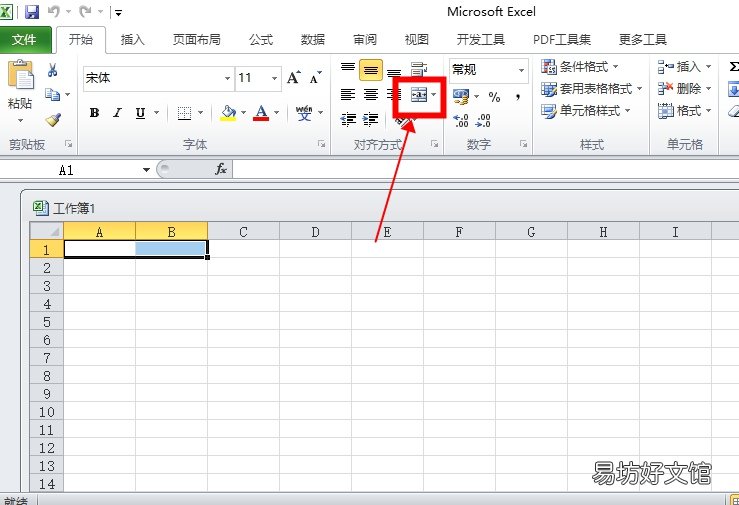
Task: Open 条件格式 conditional formatting menu
Action: (580, 67)
